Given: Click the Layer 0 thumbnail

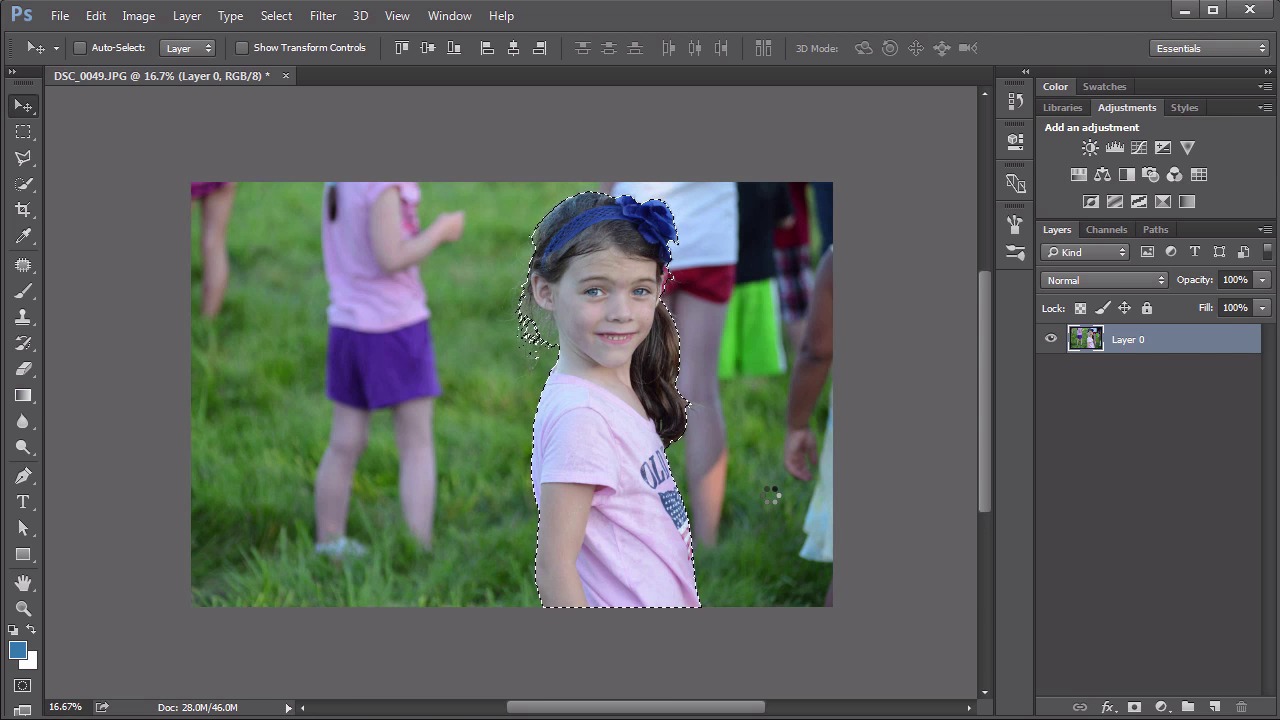Looking at the screenshot, I should 1085,339.
